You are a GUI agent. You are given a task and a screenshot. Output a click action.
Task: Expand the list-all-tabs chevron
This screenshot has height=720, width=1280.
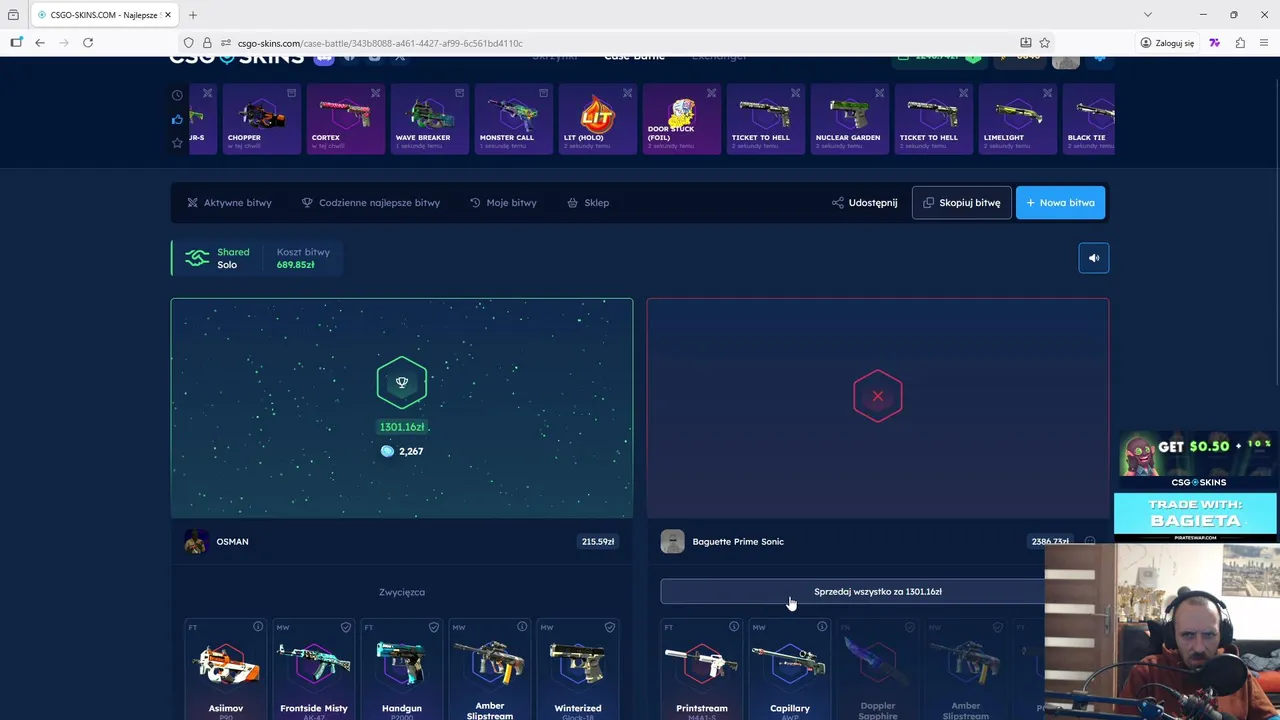(x=1148, y=15)
